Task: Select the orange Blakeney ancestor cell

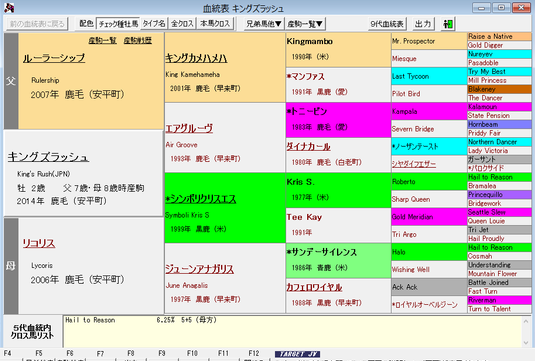Action: 500,89
